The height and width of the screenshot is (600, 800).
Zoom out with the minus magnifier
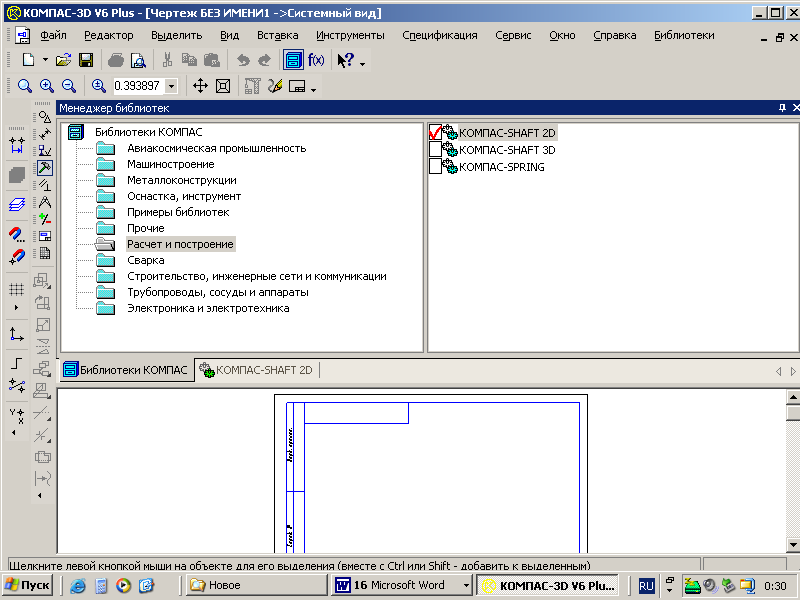coord(68,86)
